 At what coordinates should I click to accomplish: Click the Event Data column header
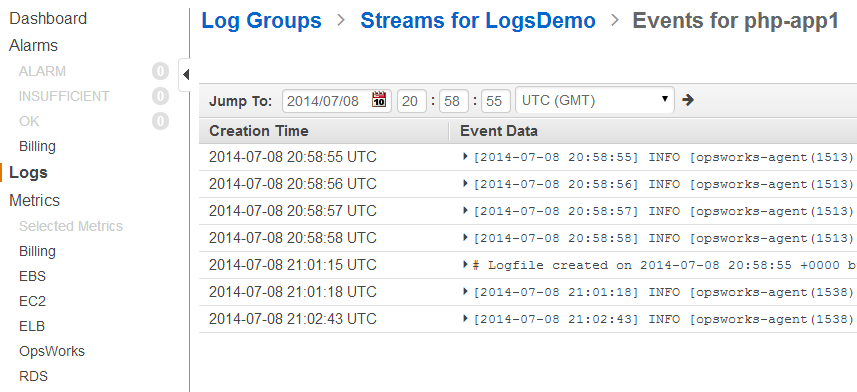[498, 131]
